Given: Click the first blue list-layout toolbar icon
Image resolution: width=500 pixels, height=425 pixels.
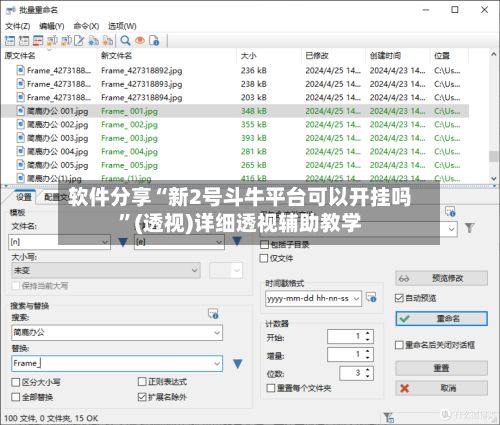Looking at the screenshot, I should 10,41.
